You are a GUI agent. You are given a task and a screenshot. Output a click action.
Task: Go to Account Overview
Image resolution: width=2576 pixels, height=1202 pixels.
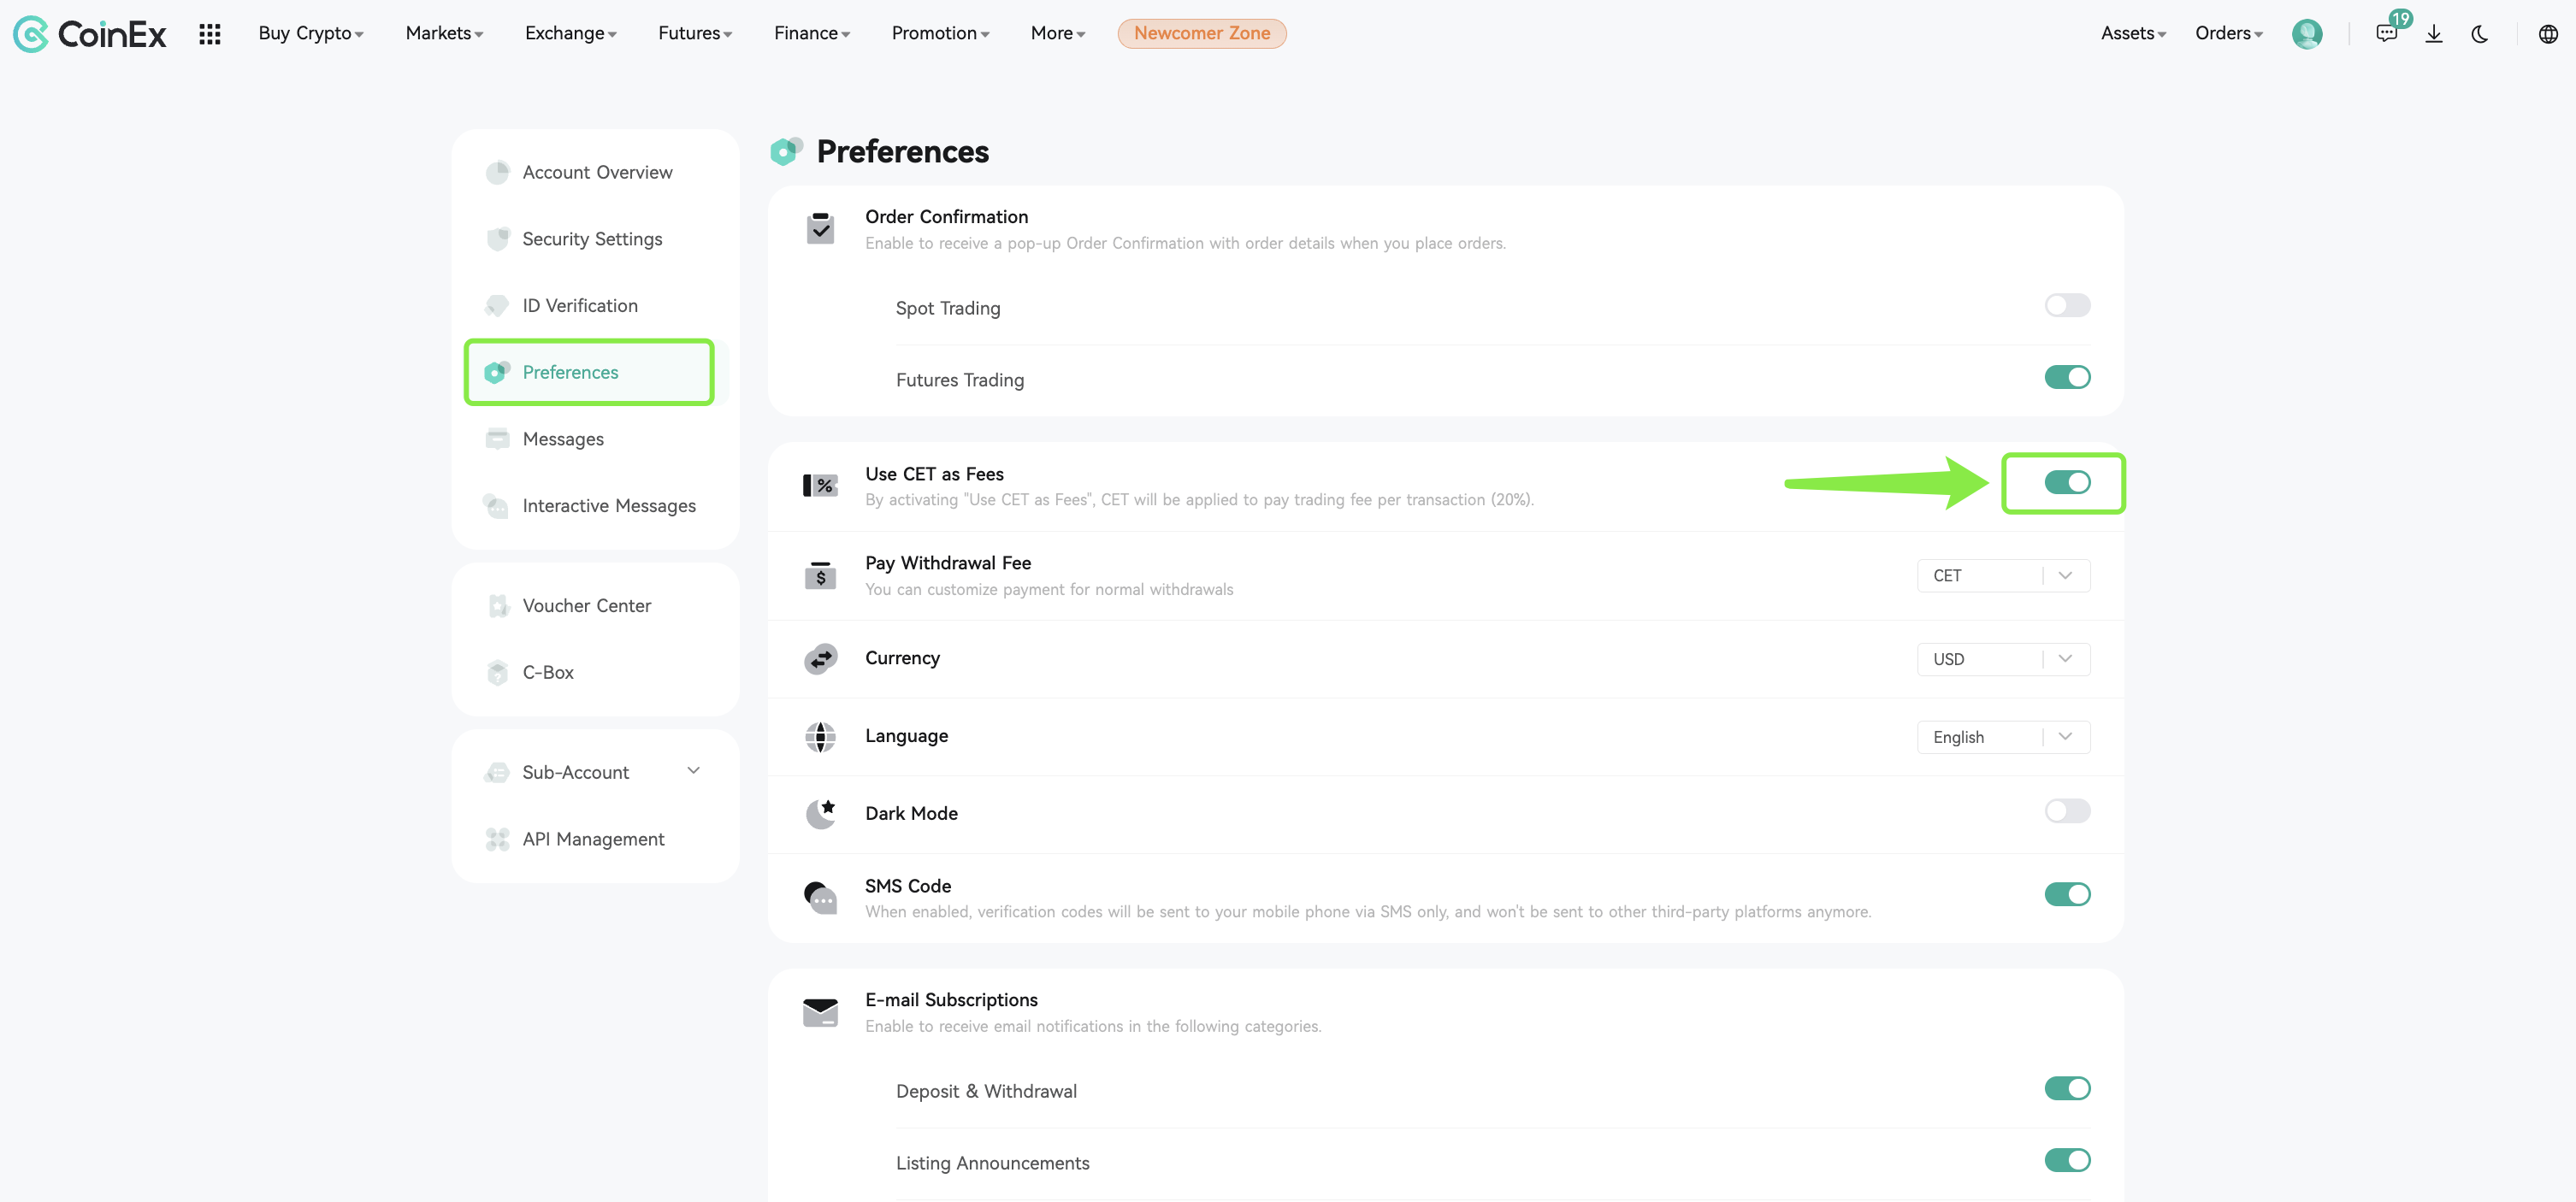pyautogui.click(x=596, y=172)
